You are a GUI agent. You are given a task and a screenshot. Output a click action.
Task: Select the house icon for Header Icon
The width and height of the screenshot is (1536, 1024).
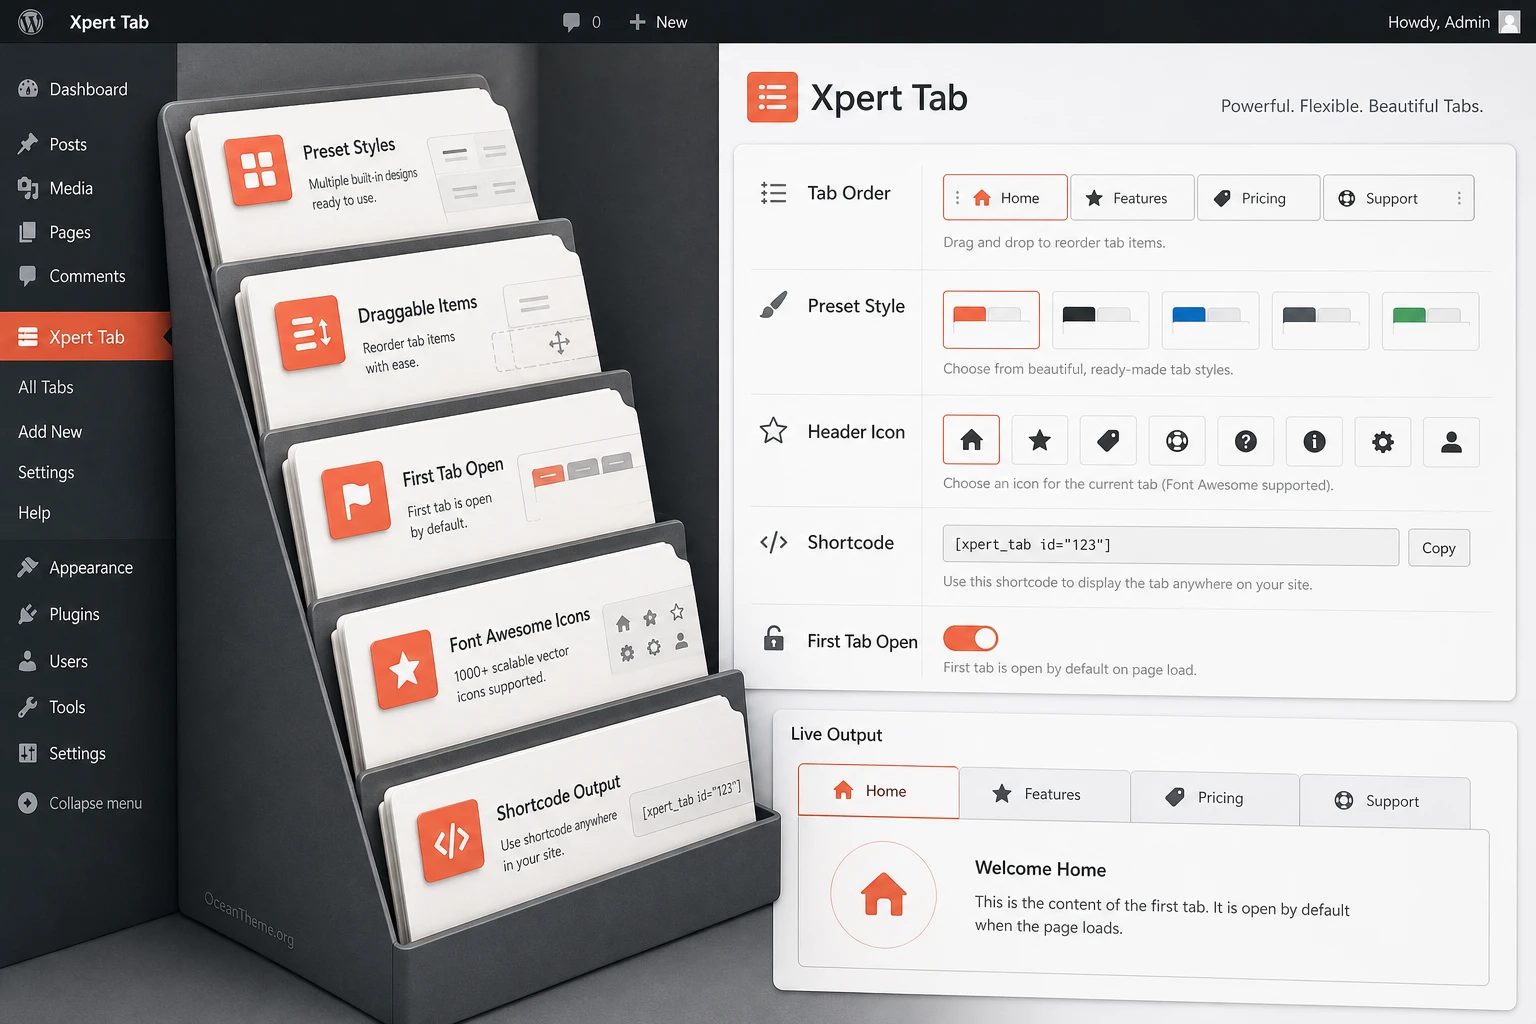click(x=971, y=440)
